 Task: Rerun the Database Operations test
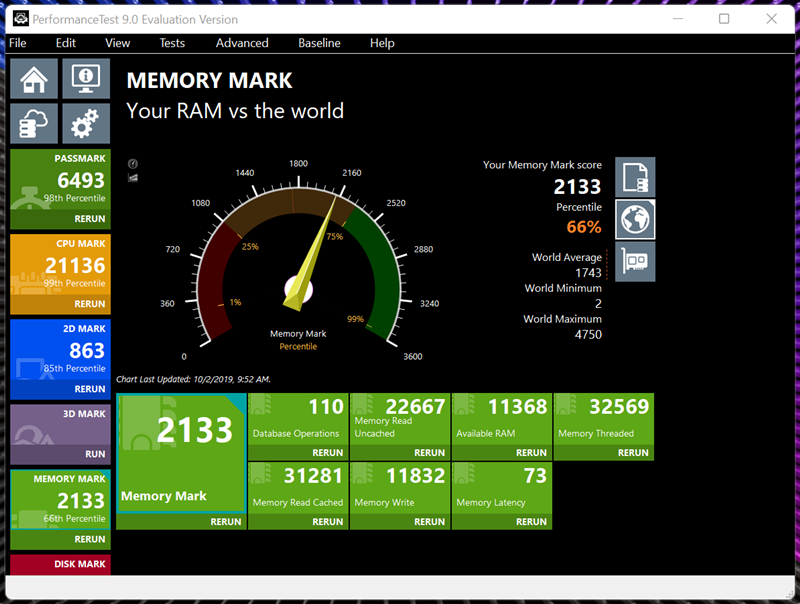coord(328,453)
